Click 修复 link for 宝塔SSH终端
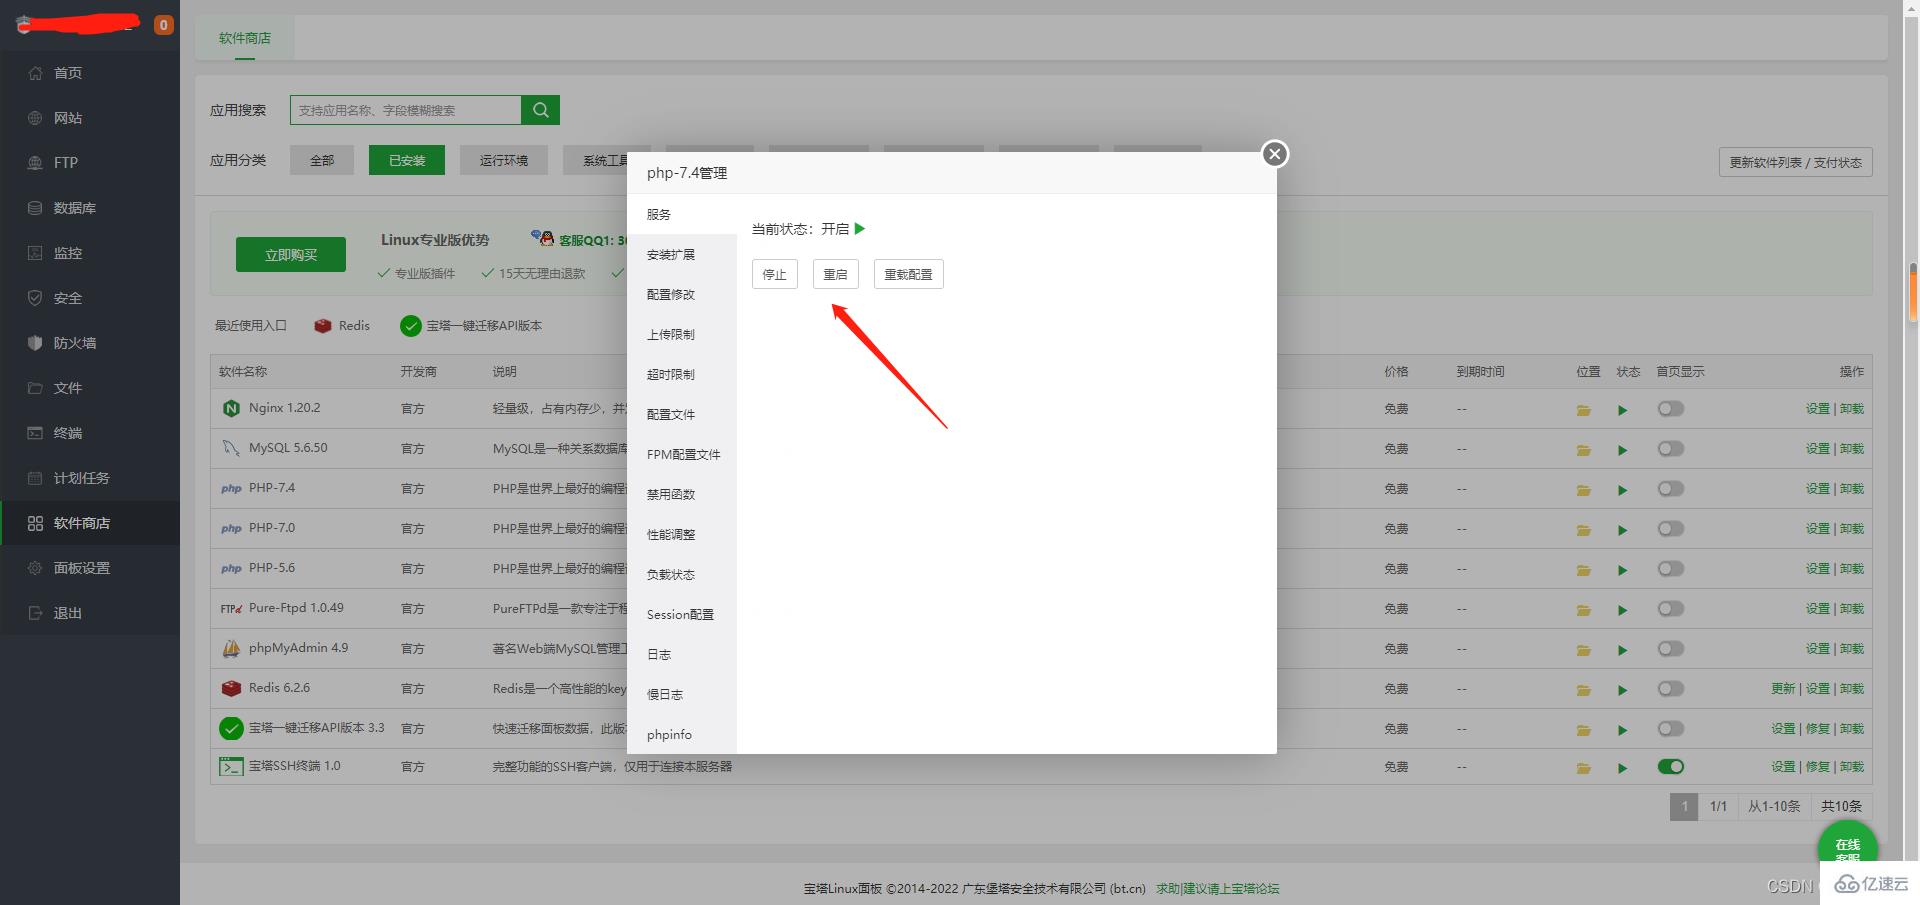This screenshot has height=905, width=1920. click(1817, 766)
